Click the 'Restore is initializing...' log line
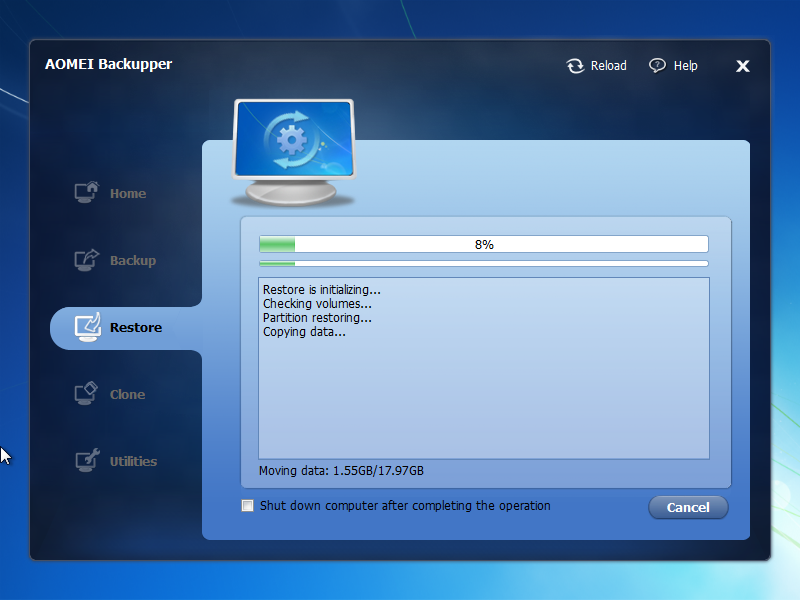This screenshot has height=600, width=800. click(322, 289)
